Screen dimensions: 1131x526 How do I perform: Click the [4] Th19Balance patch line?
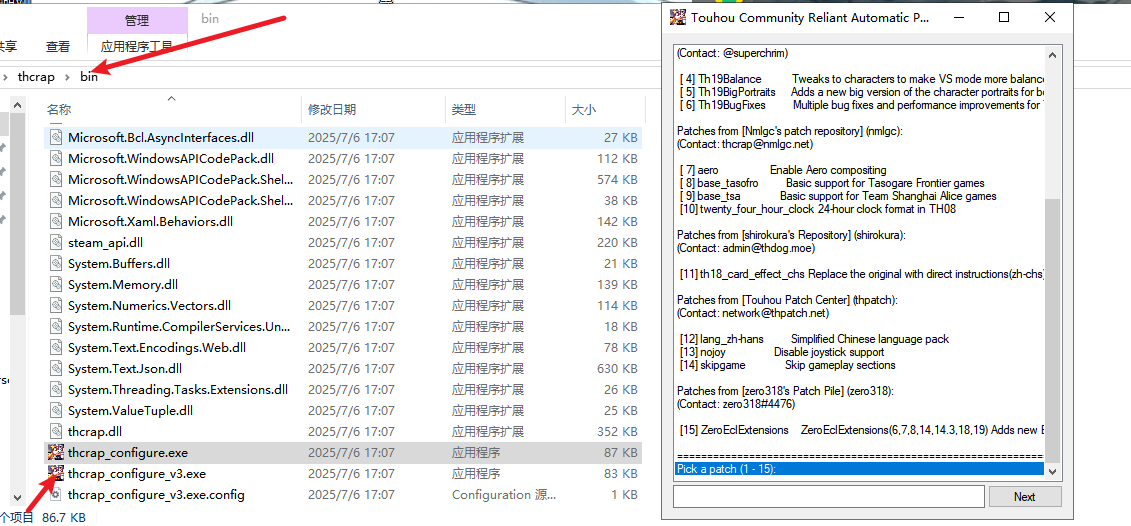tap(861, 79)
